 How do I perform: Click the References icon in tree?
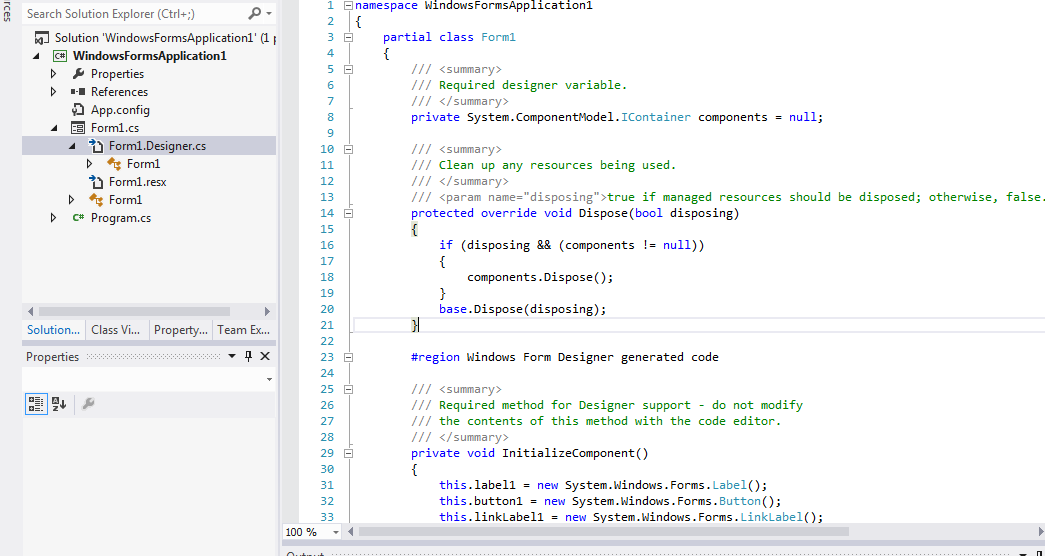(78, 92)
